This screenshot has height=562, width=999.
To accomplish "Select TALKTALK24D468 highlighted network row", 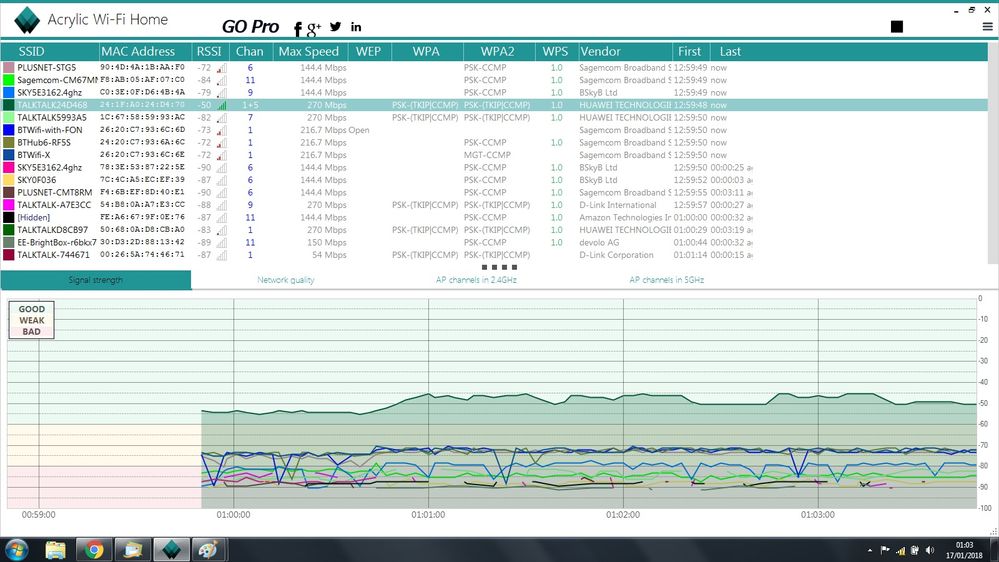I will click(494, 105).
